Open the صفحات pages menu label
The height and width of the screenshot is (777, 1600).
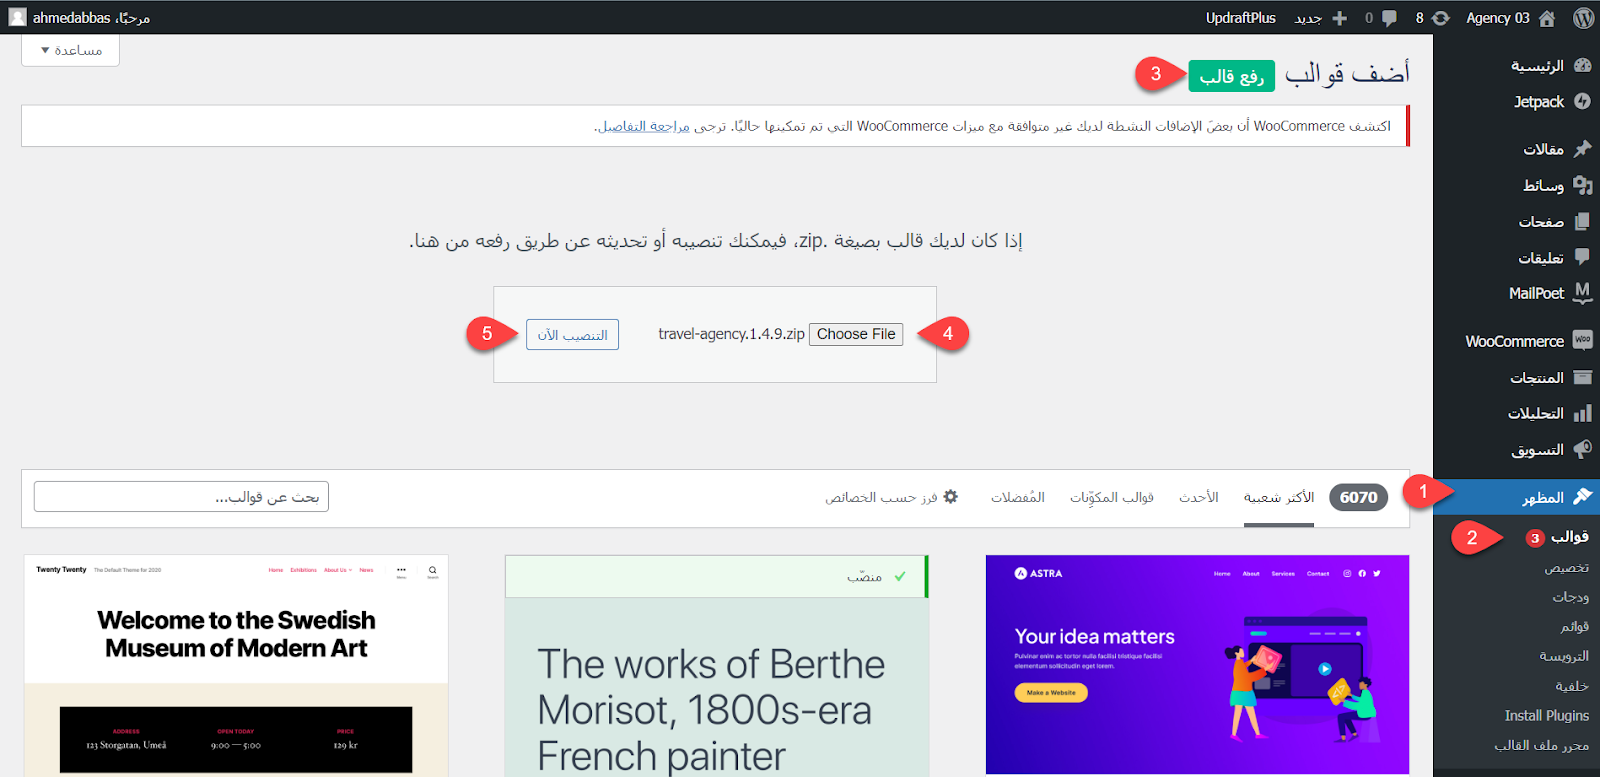[1541, 221]
